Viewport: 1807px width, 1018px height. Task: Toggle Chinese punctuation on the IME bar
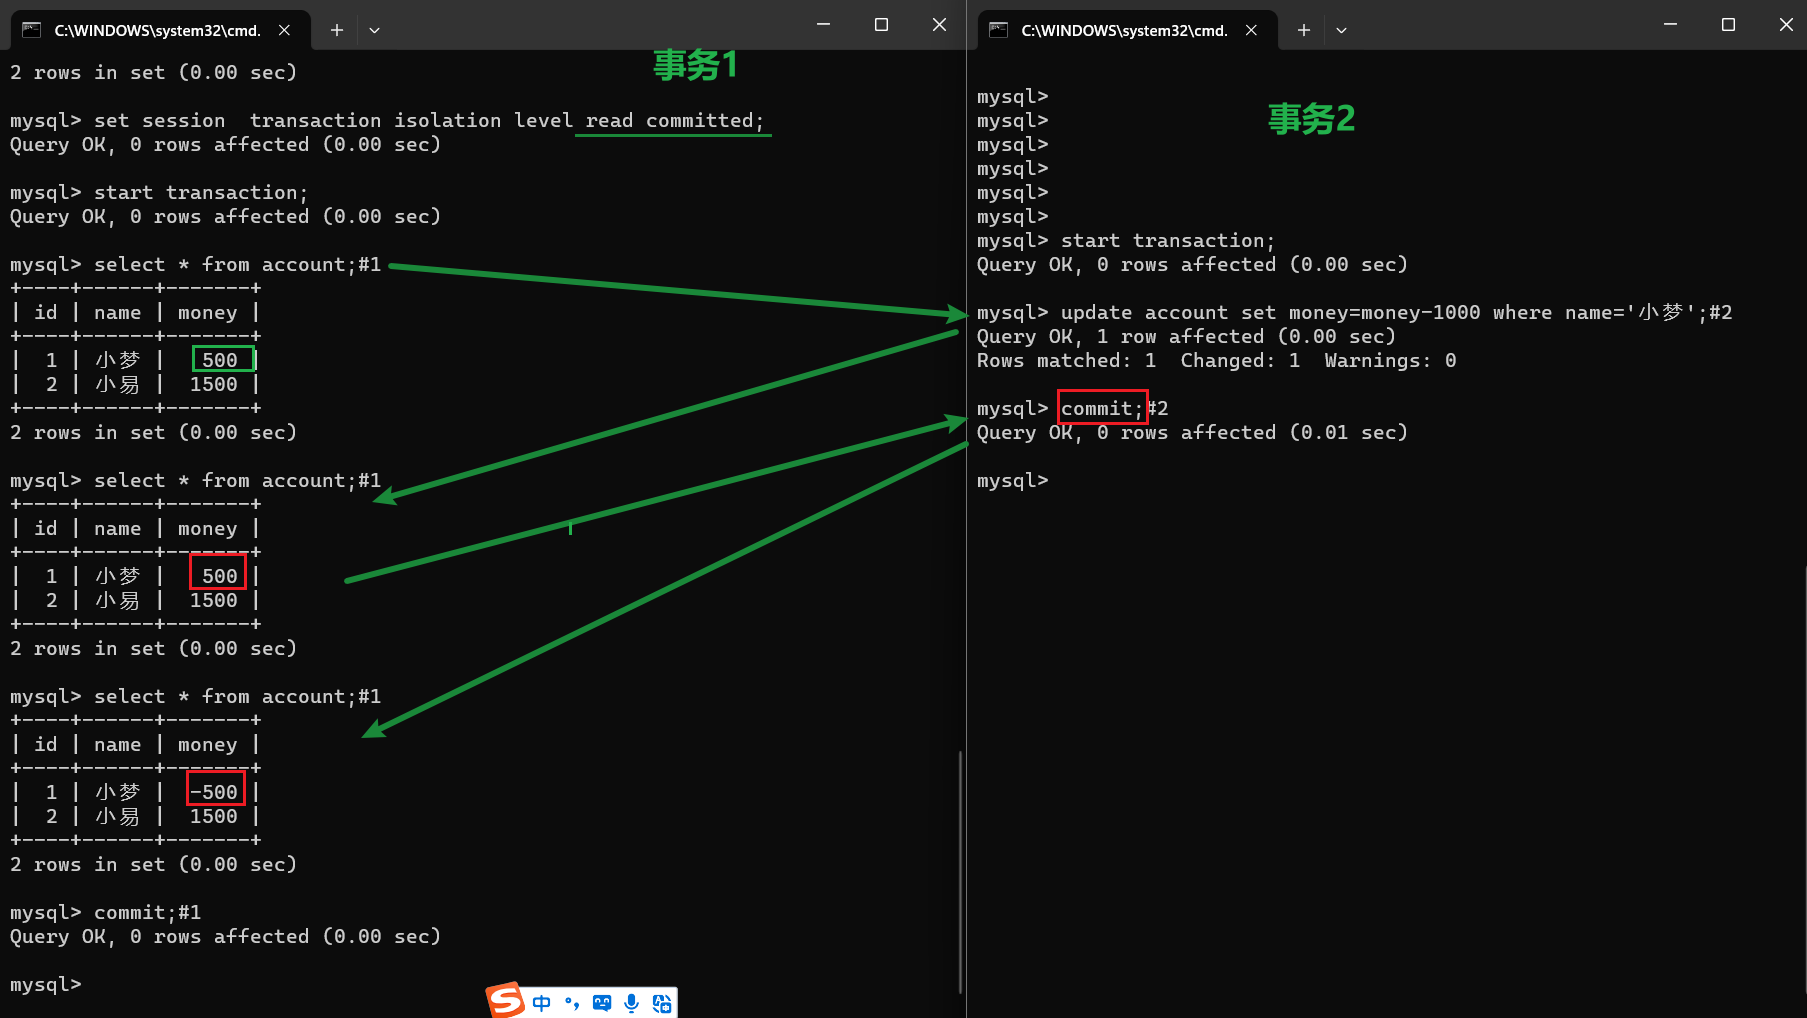click(572, 1003)
